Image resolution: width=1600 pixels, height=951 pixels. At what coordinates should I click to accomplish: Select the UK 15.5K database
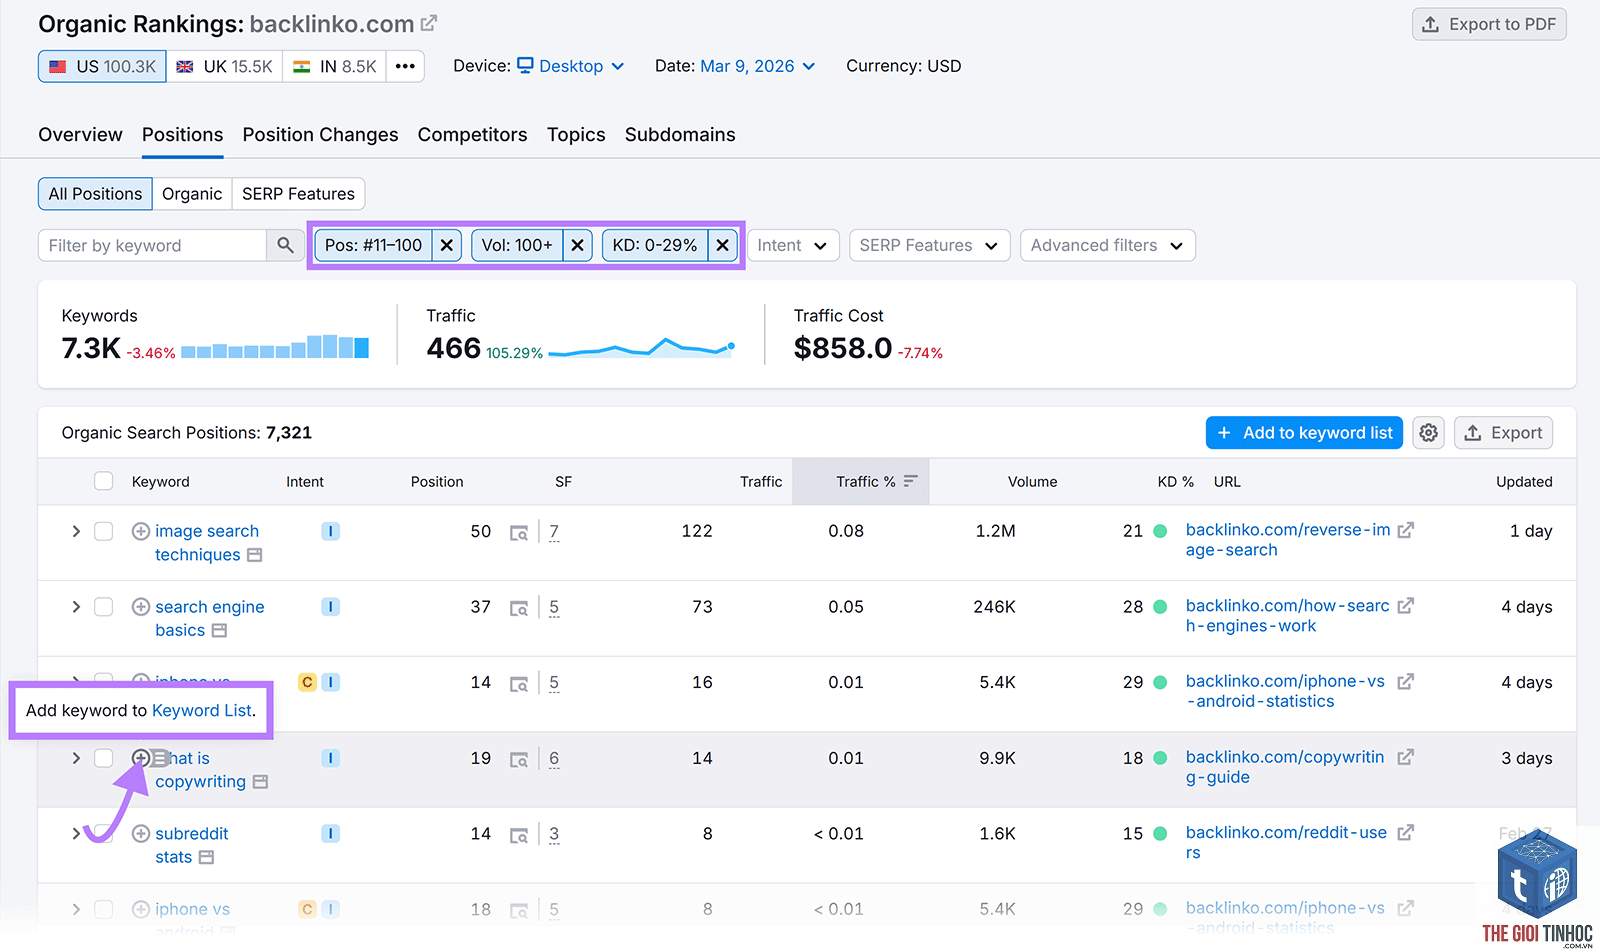pos(224,66)
